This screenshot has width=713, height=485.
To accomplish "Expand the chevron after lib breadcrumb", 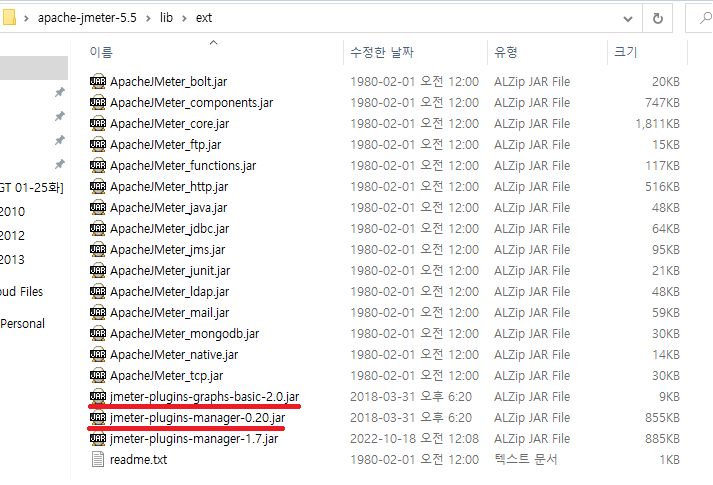I will [184, 18].
